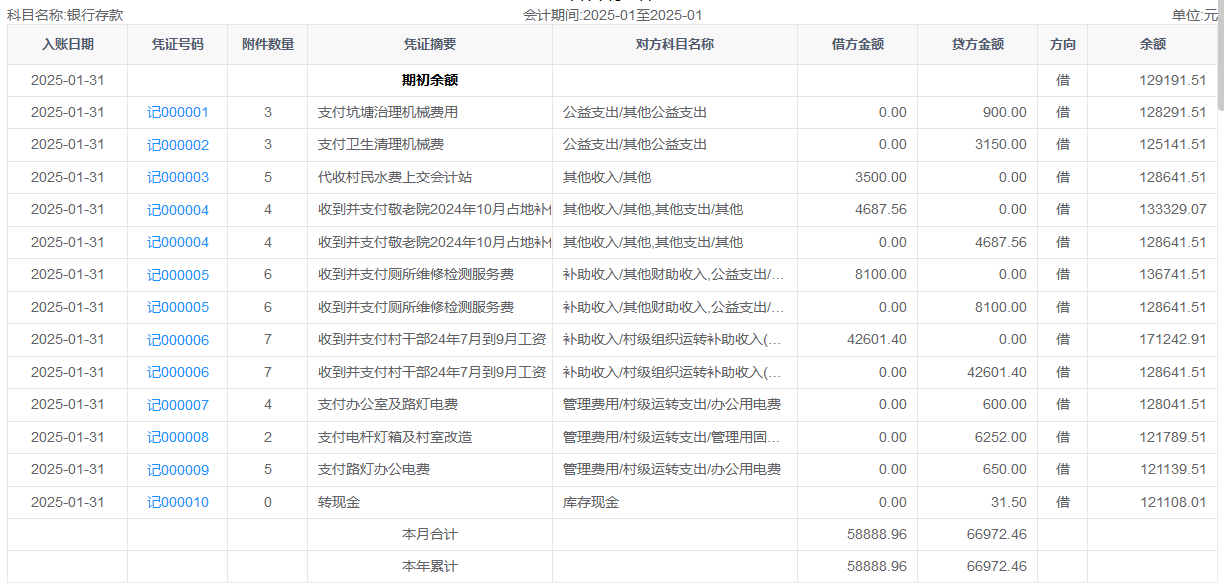Open voucher link 记000008
The height and width of the screenshot is (588, 1224).
pyautogui.click(x=178, y=437)
